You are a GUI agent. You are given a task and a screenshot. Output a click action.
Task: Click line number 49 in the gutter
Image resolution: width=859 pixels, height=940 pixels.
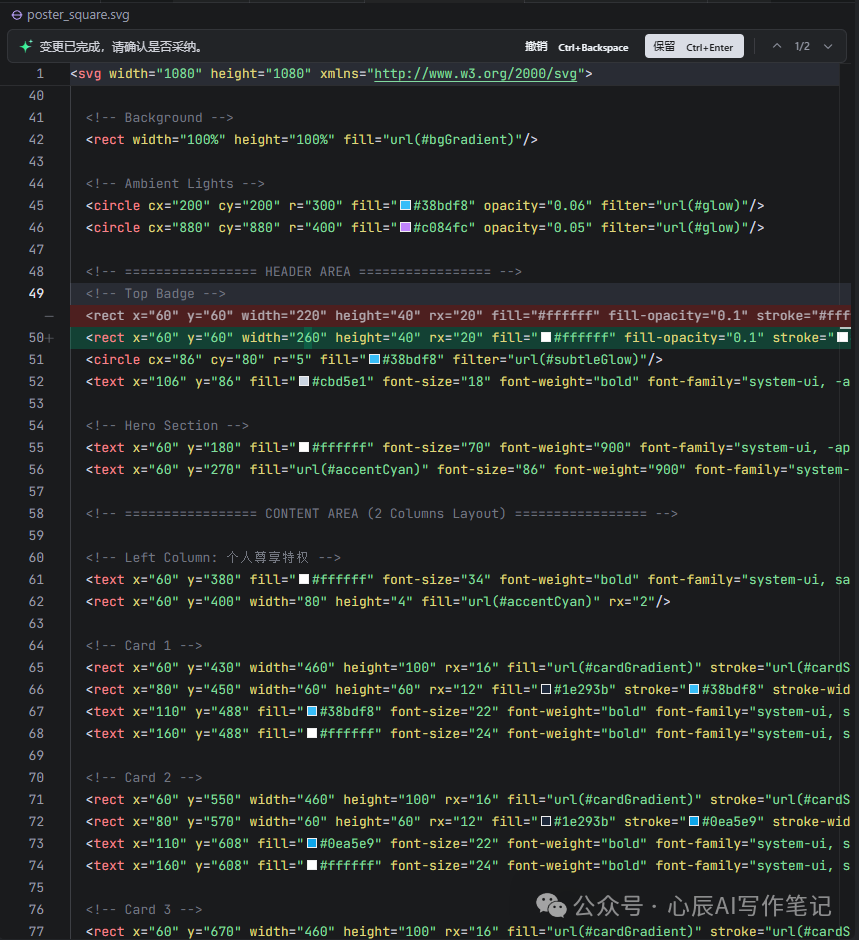37,294
